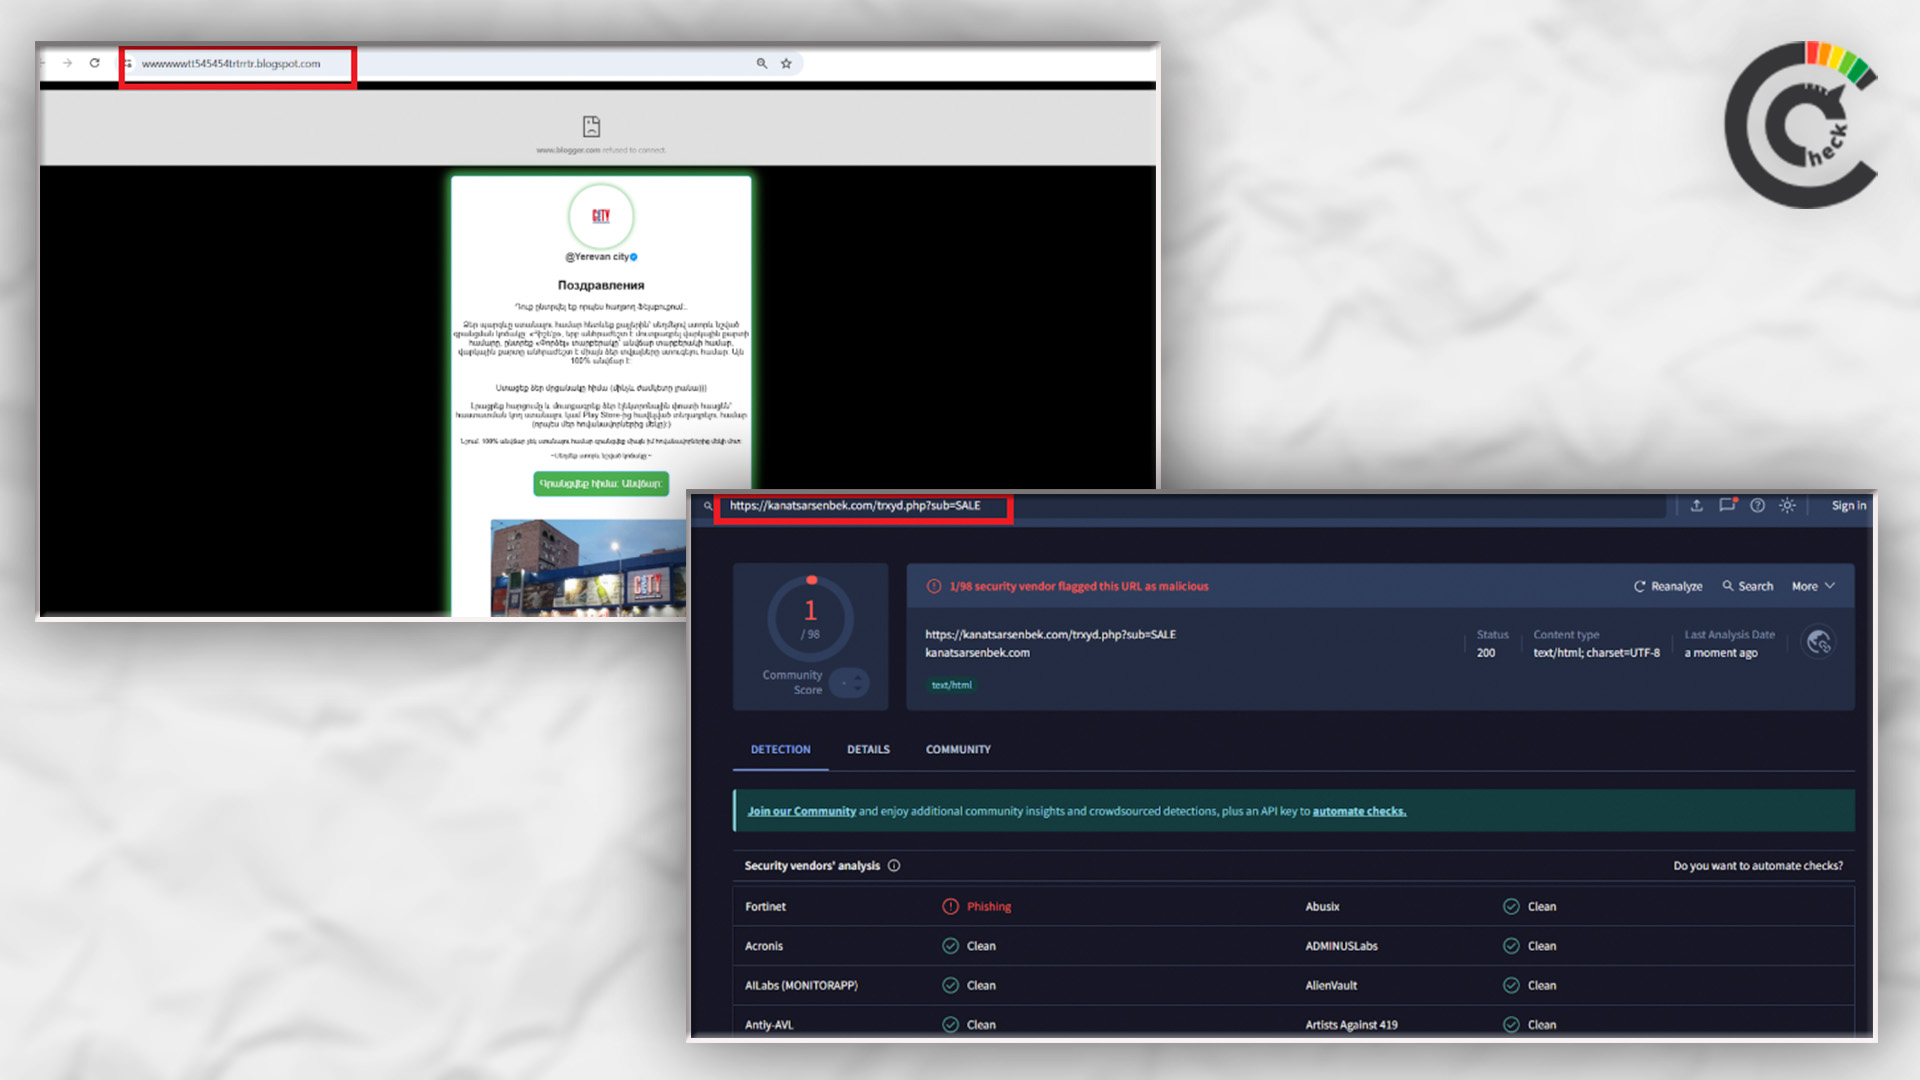This screenshot has height=1080, width=1920.
Task: Open VirusTotal help question-mark icon
Action: [x=1757, y=506]
